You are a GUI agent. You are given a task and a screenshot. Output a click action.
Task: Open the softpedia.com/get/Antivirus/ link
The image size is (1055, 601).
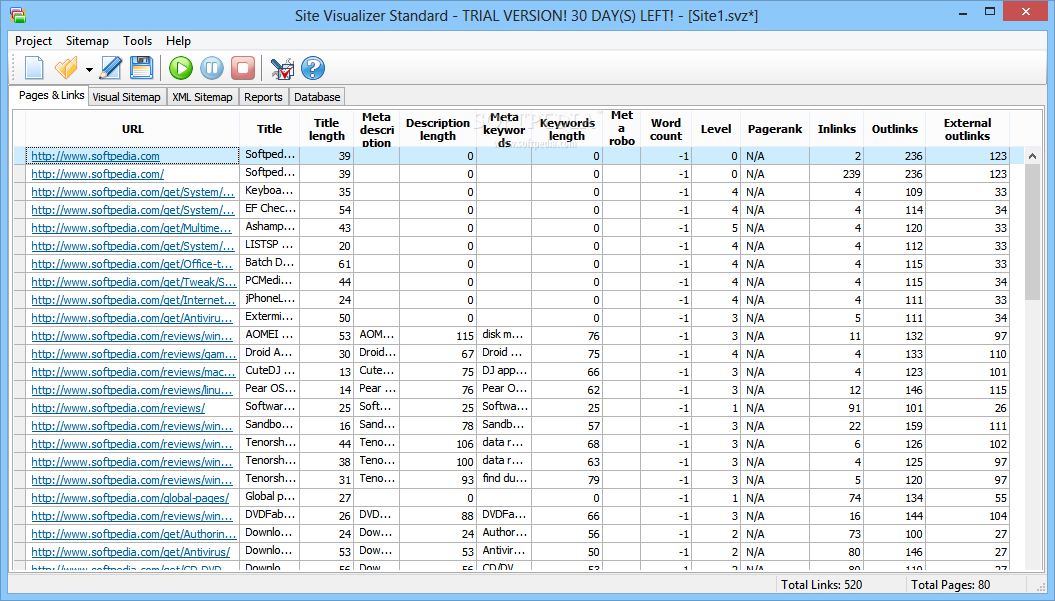point(131,552)
